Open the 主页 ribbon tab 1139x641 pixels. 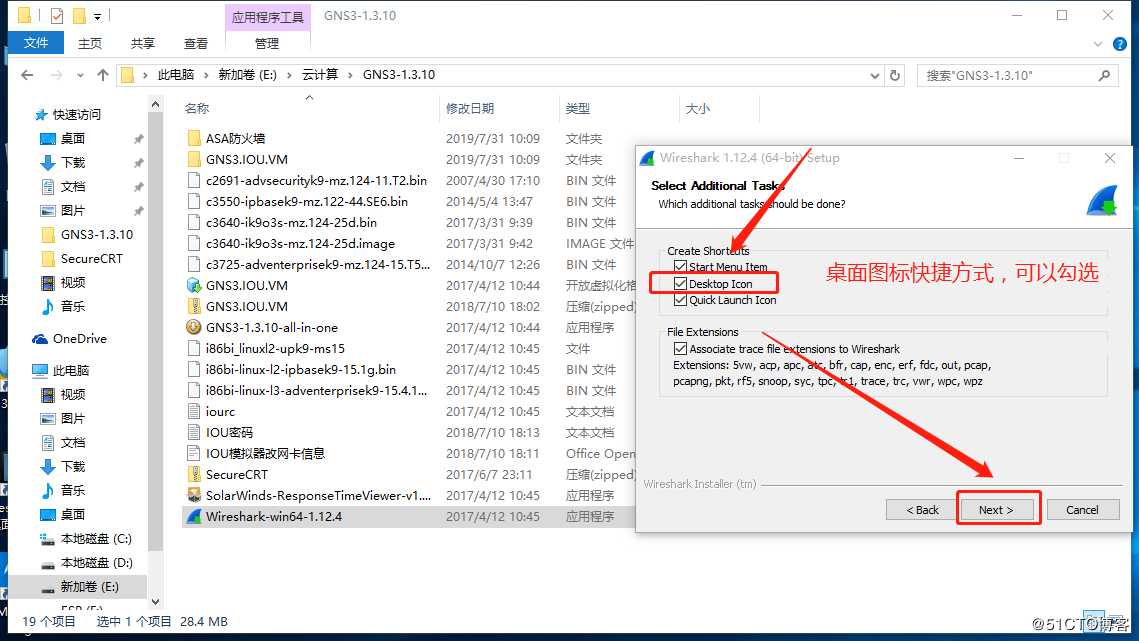point(90,44)
